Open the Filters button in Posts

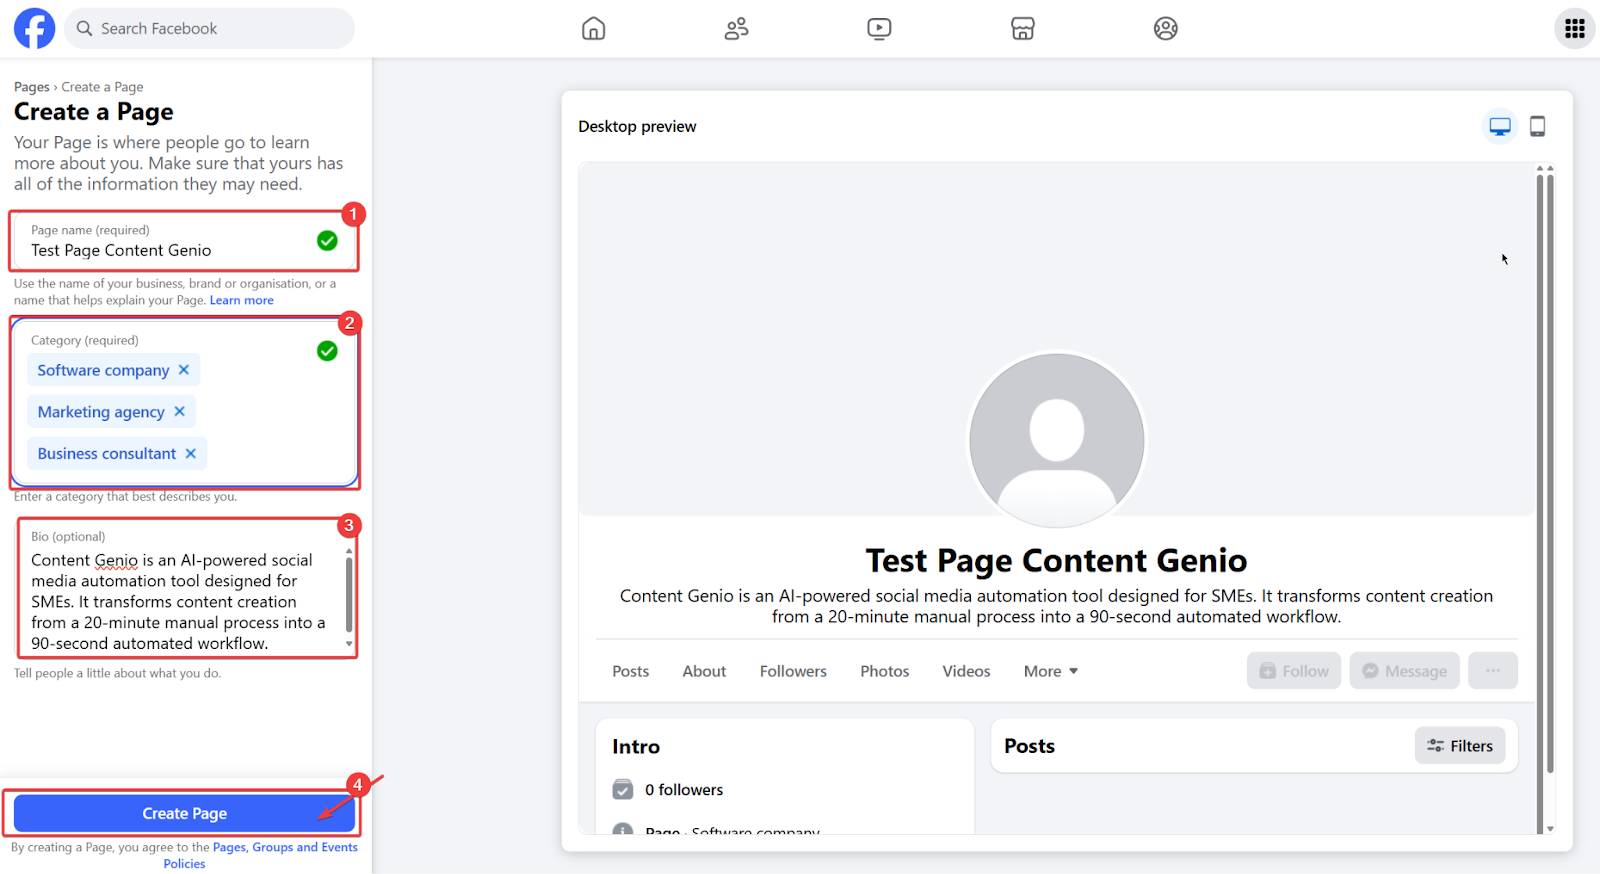coord(1459,746)
